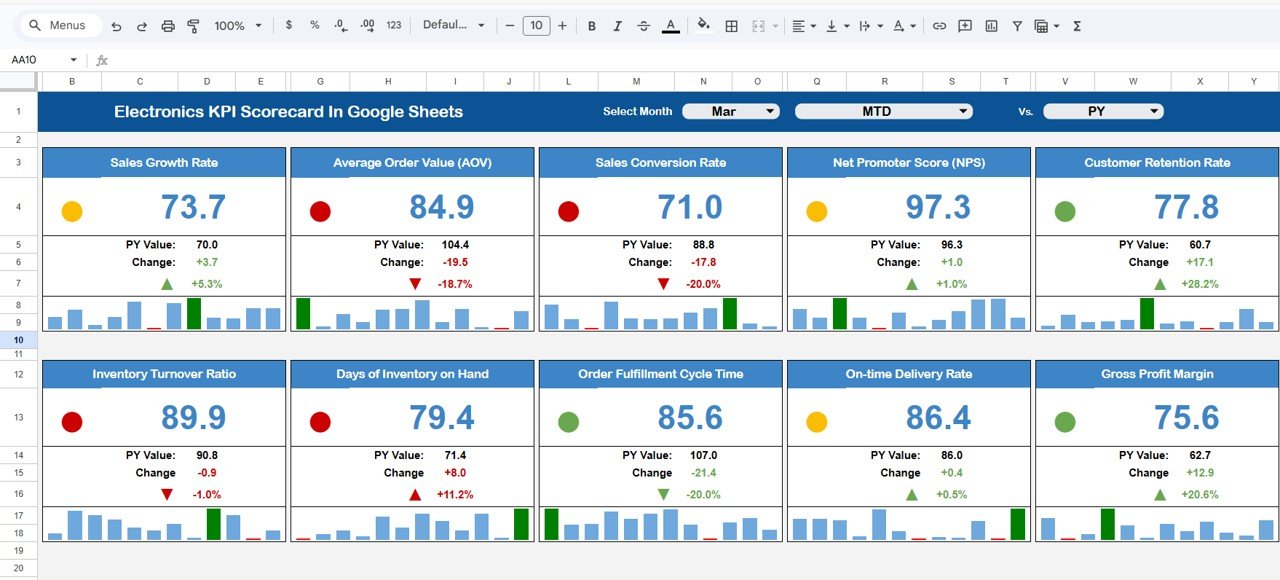The image size is (1280, 580).
Task: Open the functions Sigma menu
Action: click(x=1077, y=26)
